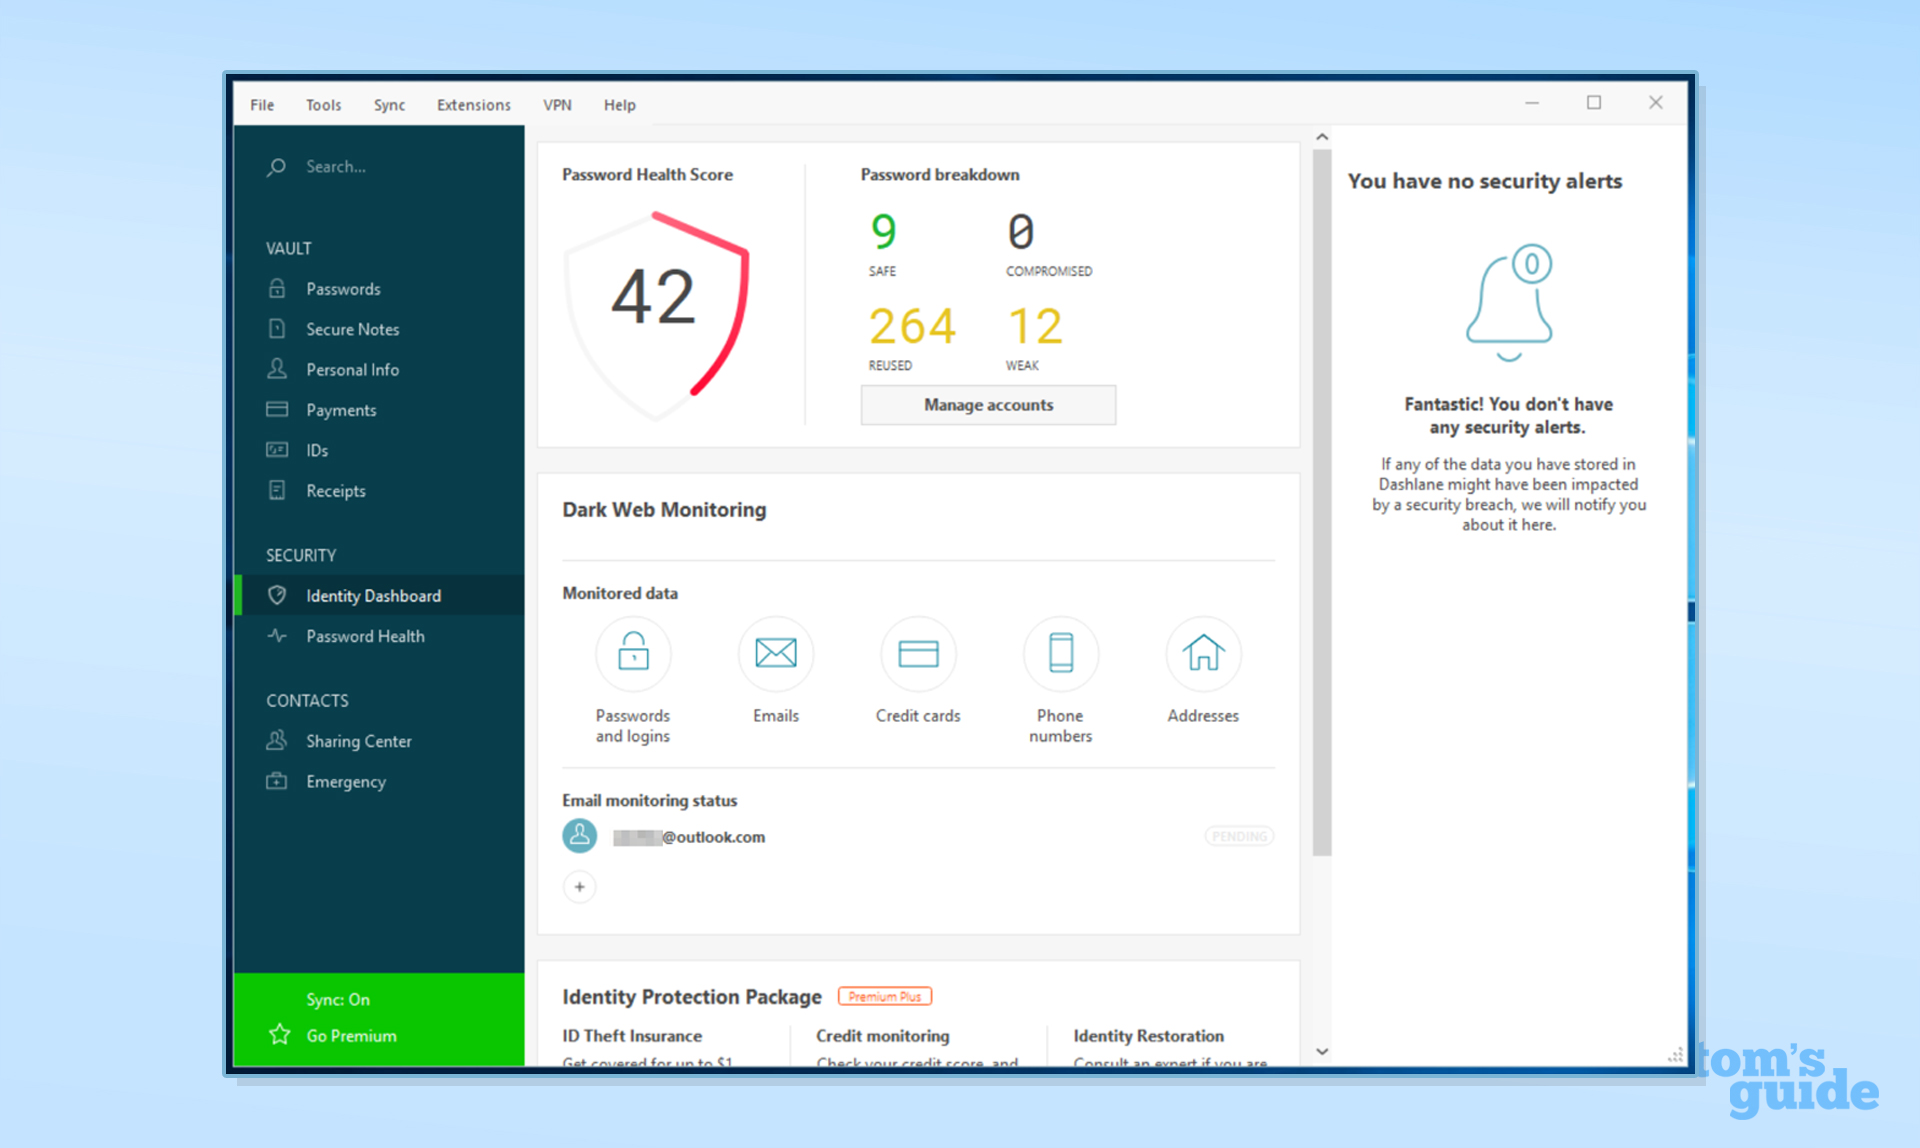Click the Sharing Center people icon
This screenshot has height=1148, width=1920.
click(277, 740)
